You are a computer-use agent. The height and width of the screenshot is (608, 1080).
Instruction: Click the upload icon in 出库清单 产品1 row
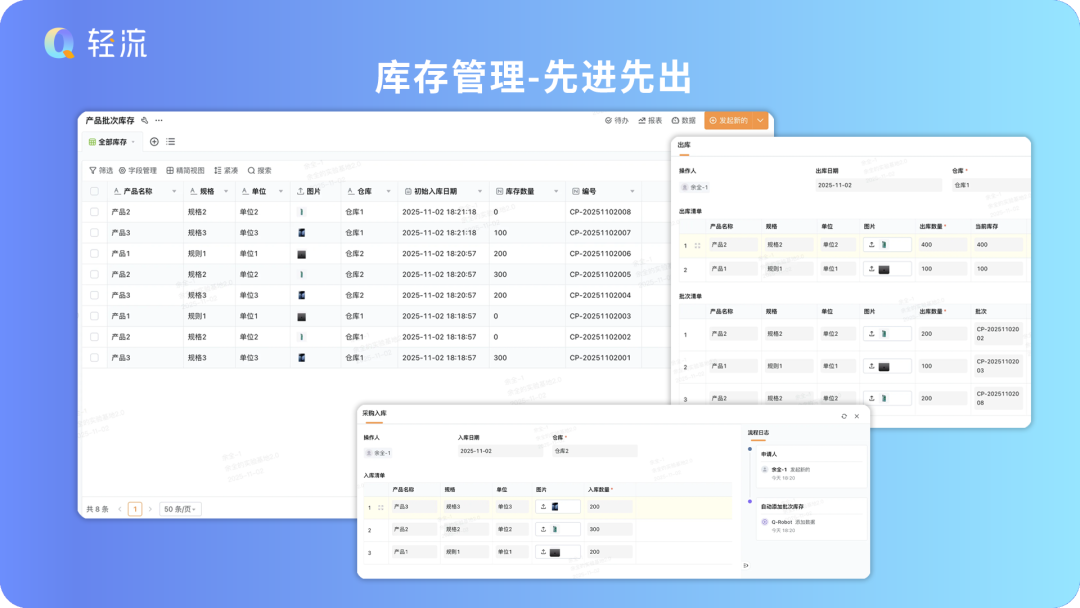click(871, 269)
